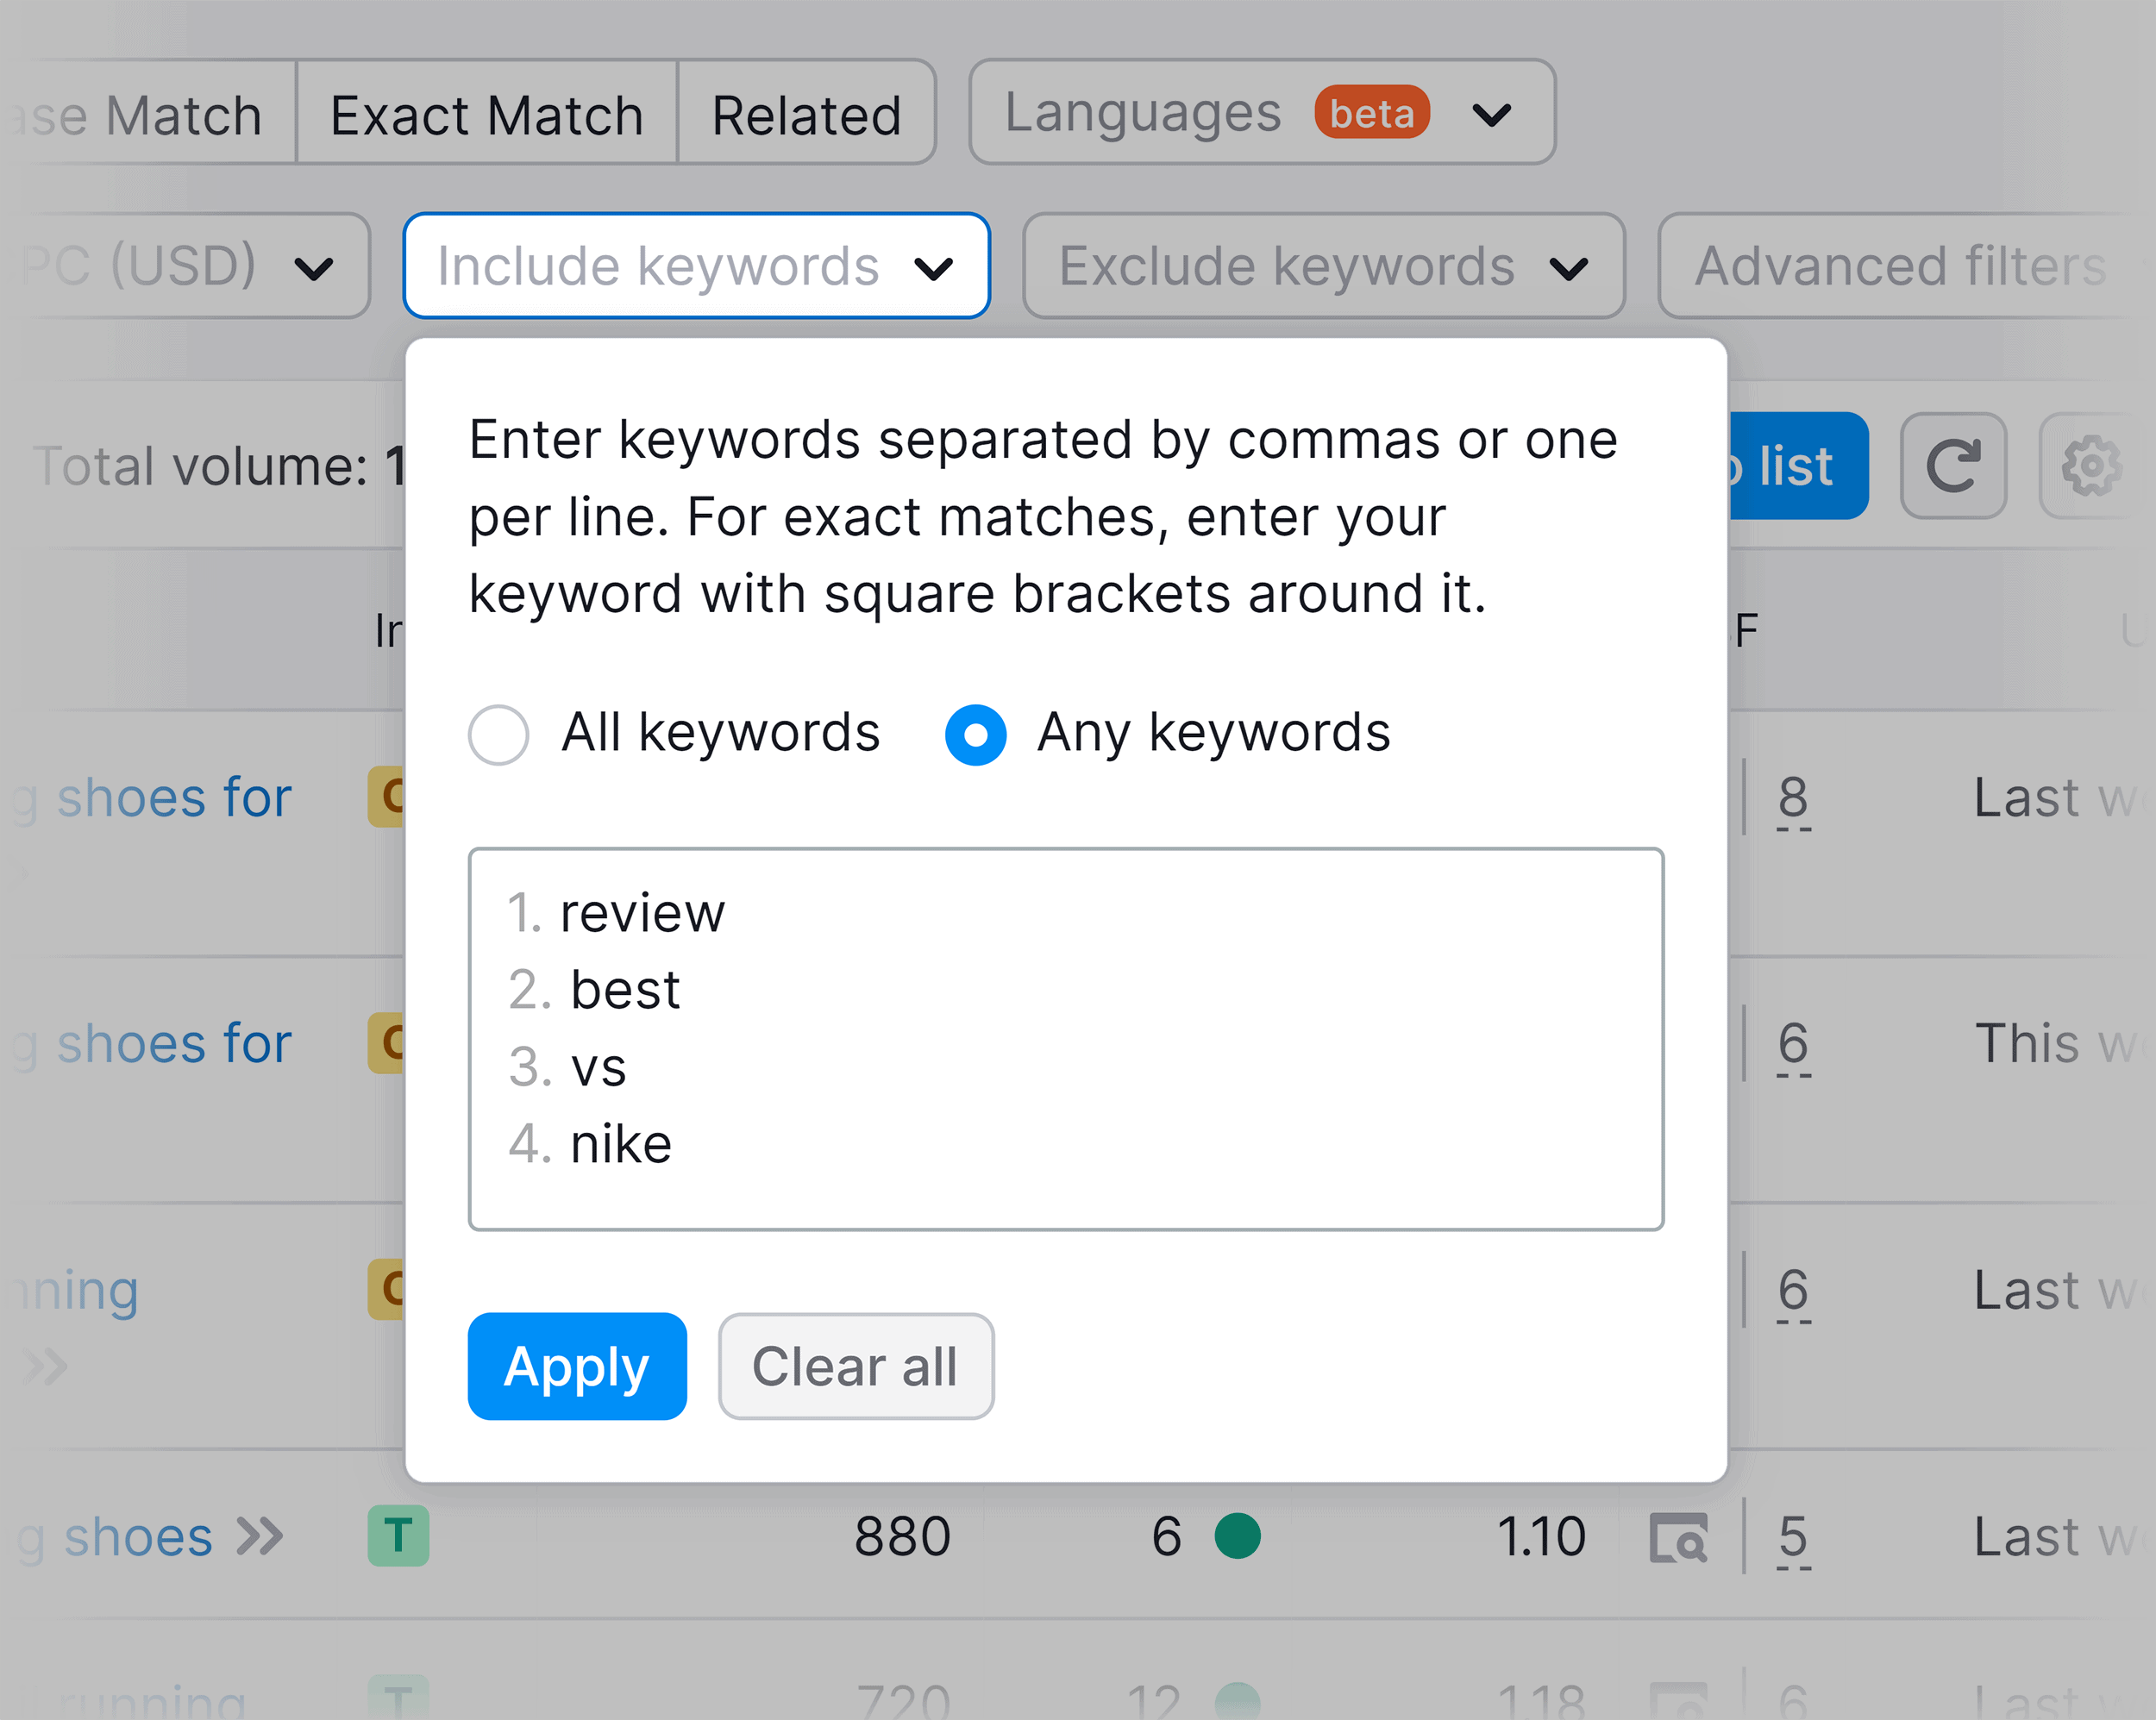
Task: Refresh the keyword results list
Action: point(1953,466)
